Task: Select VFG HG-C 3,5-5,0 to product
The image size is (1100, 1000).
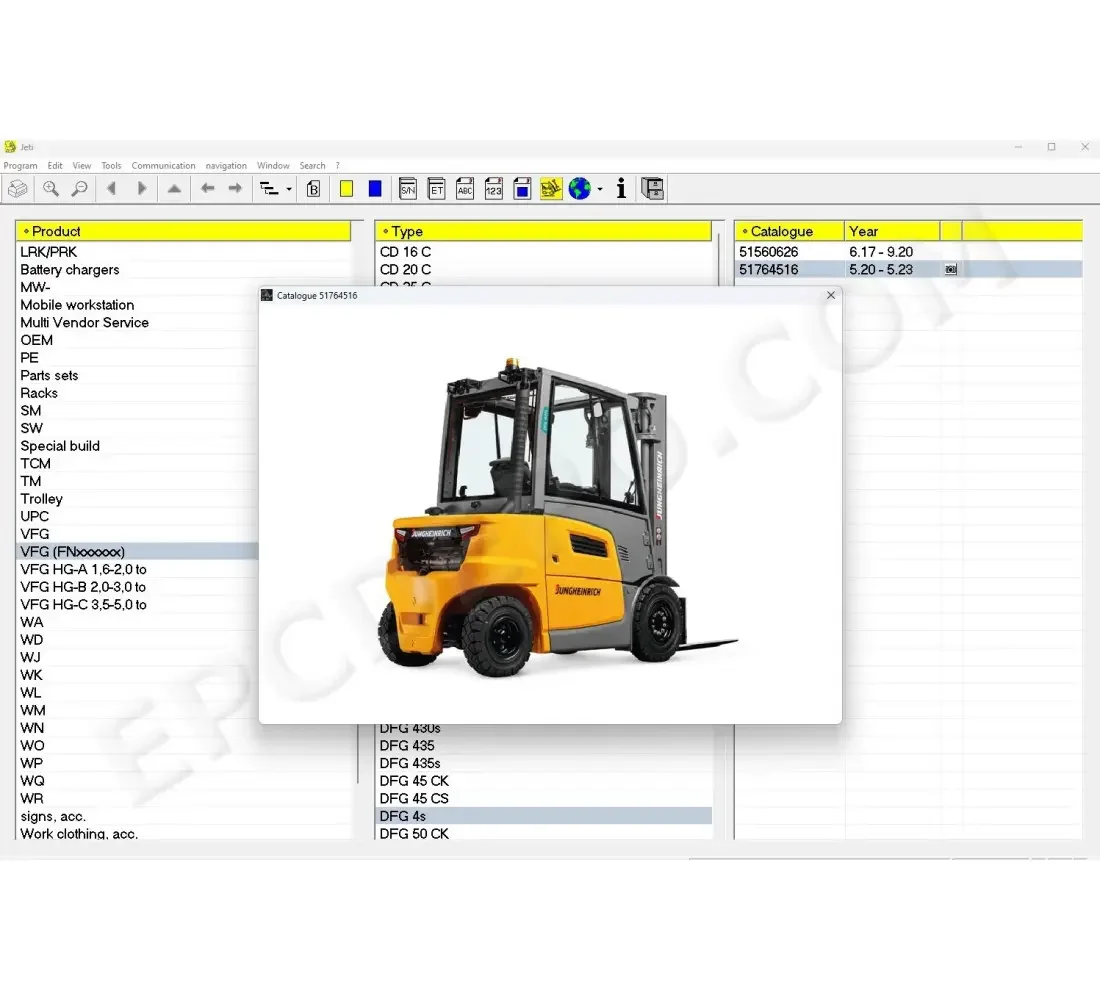Action: [x=83, y=604]
